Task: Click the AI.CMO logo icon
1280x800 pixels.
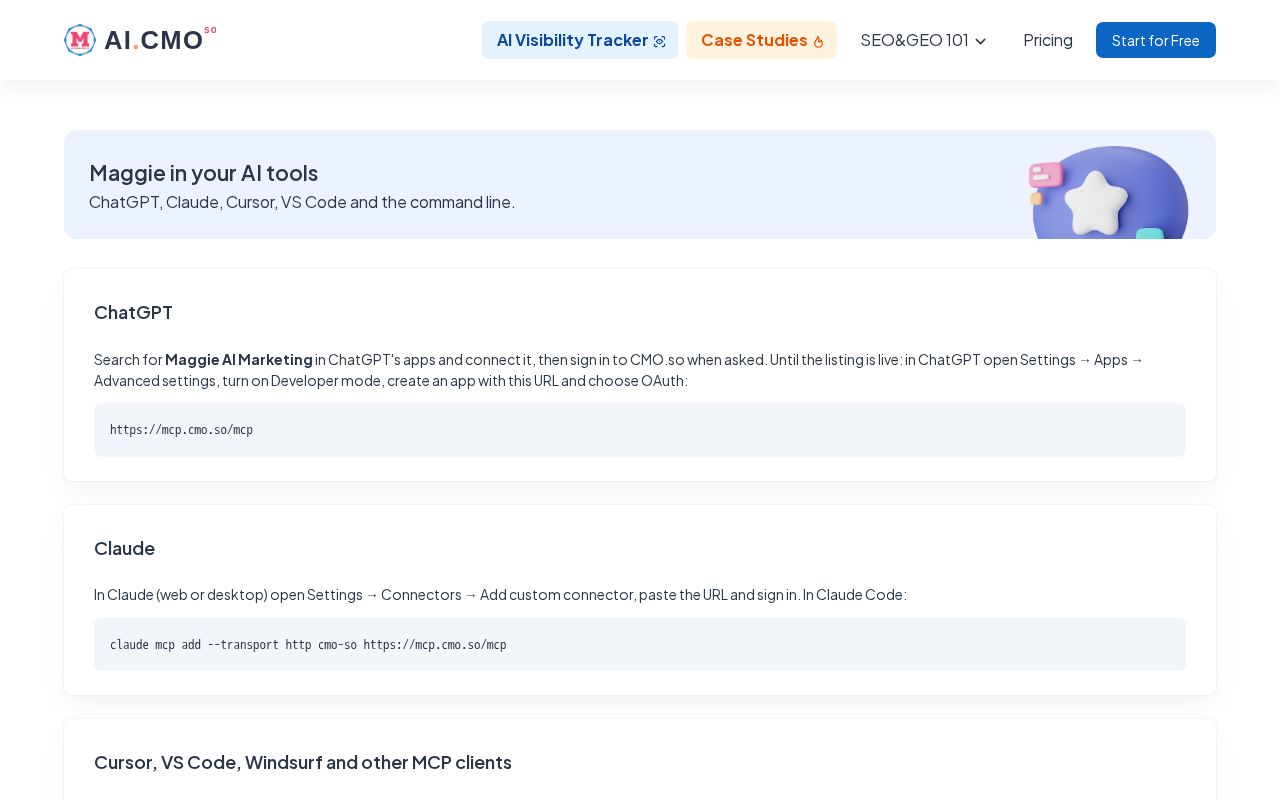Action: pyautogui.click(x=80, y=40)
